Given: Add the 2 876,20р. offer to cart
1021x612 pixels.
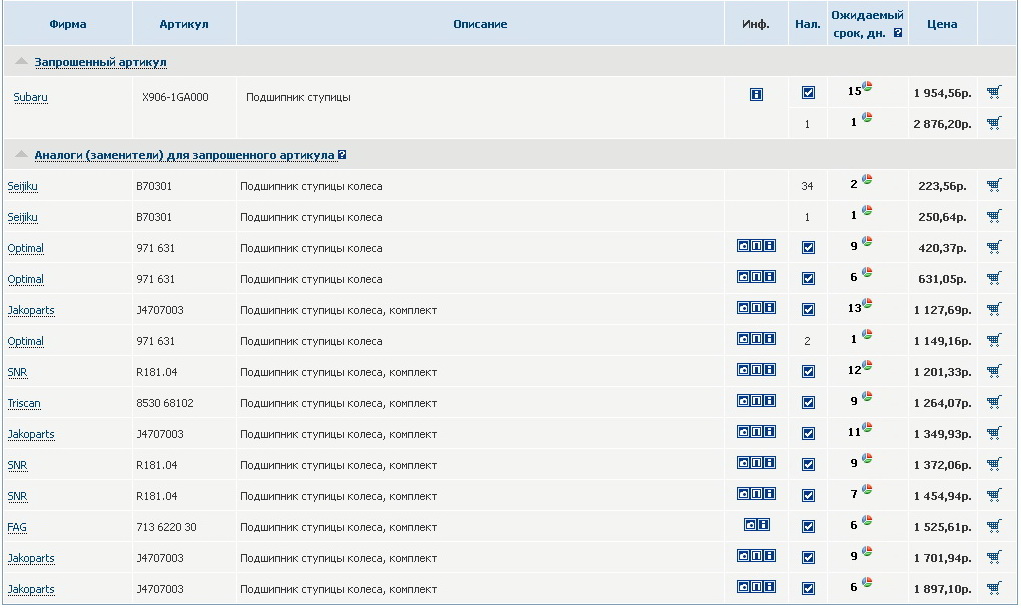Looking at the screenshot, I should tap(993, 124).
